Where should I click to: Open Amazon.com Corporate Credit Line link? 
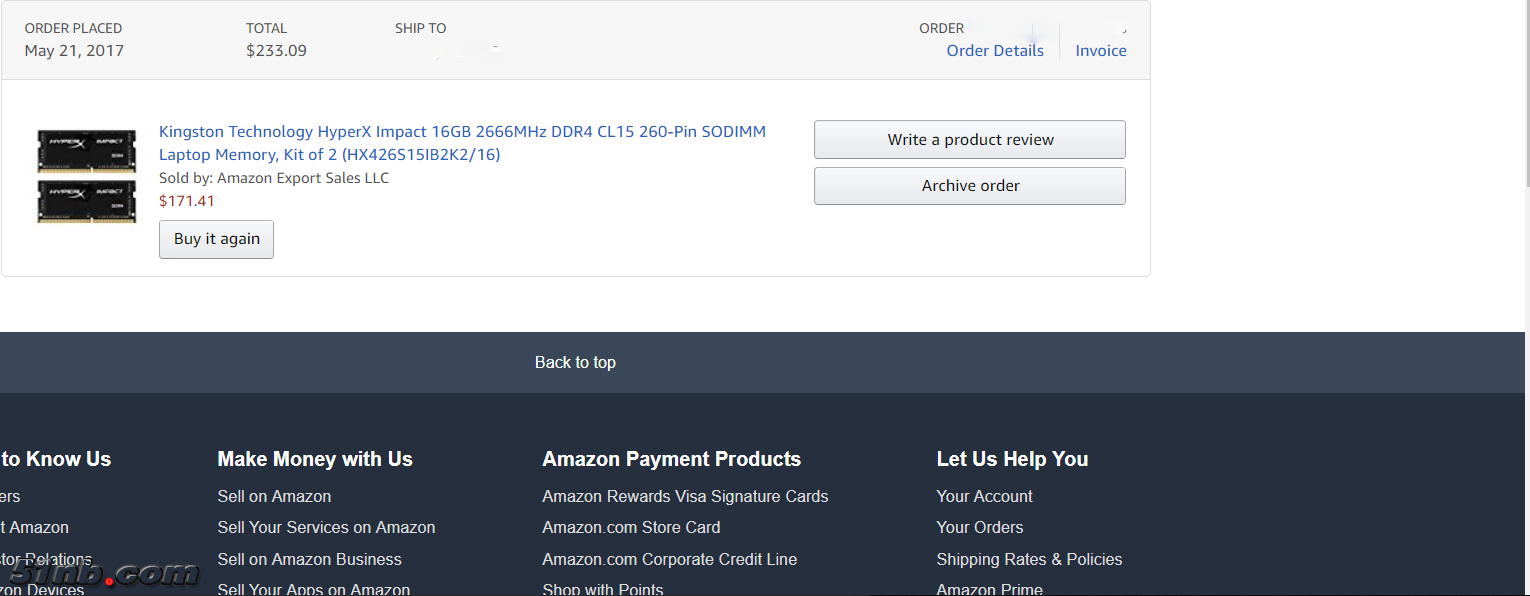pos(669,559)
